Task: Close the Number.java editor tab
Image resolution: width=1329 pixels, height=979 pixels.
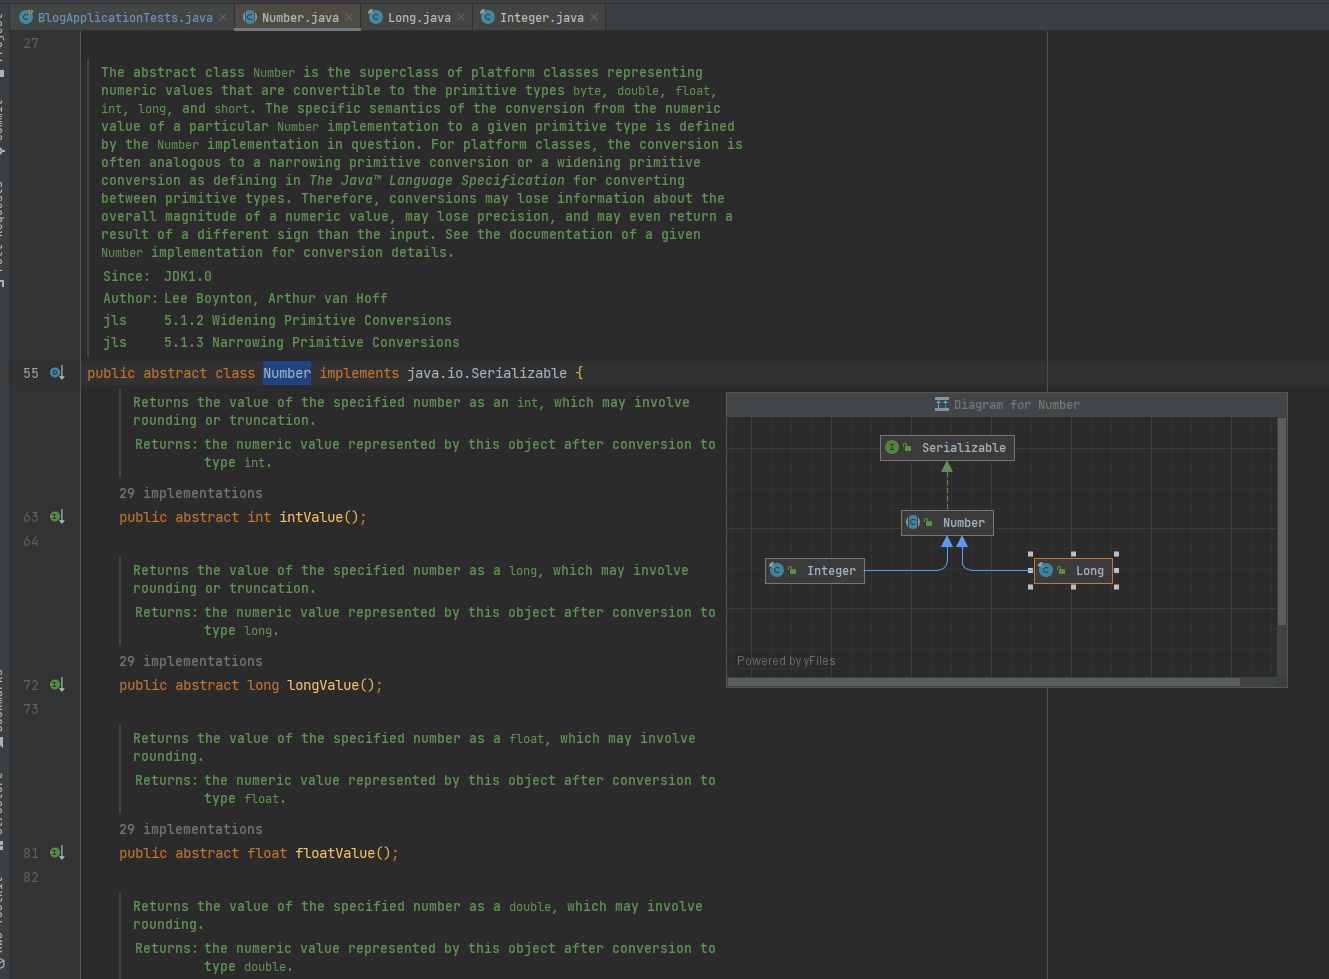Action: point(349,17)
